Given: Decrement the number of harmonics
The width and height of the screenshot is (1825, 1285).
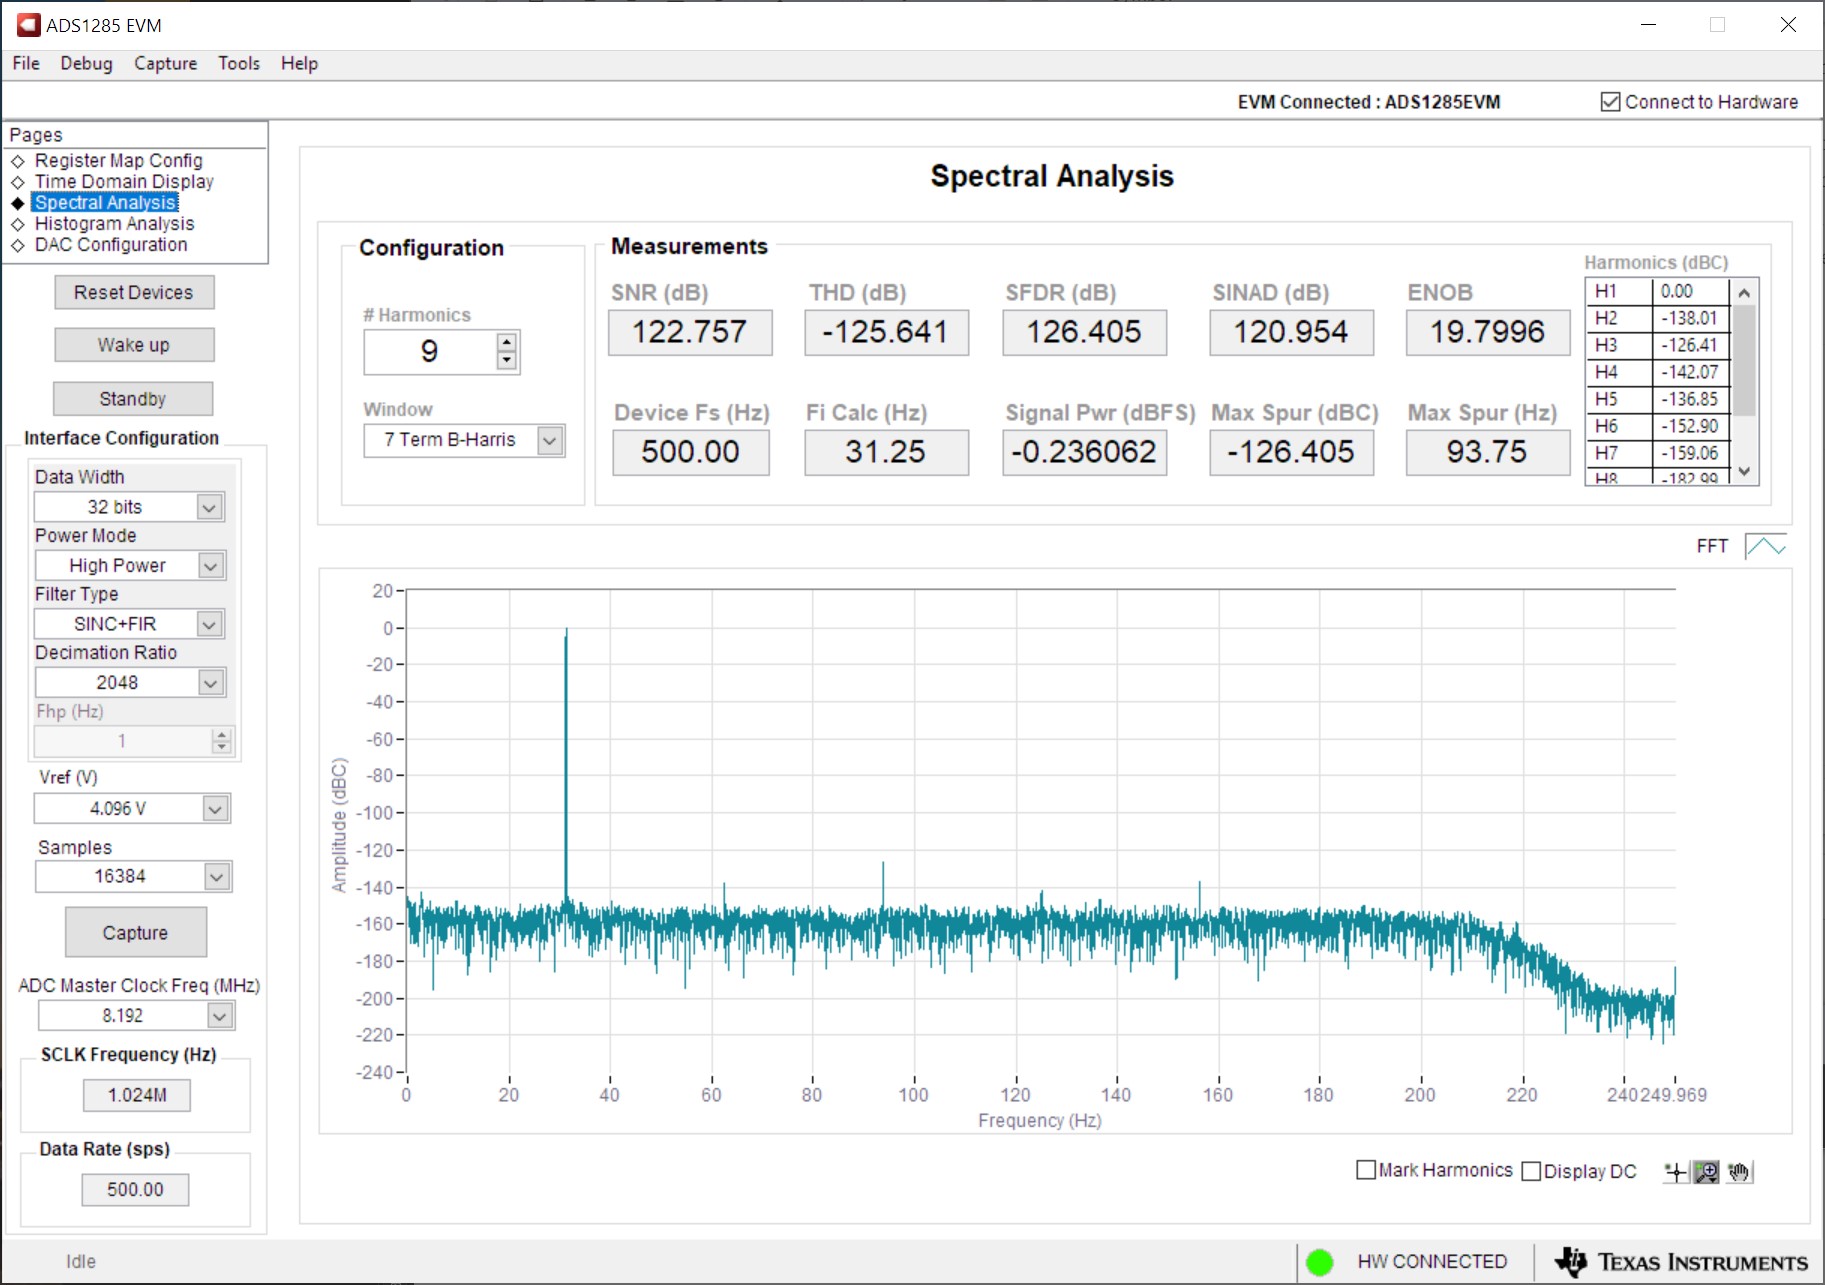Looking at the screenshot, I should 507,360.
